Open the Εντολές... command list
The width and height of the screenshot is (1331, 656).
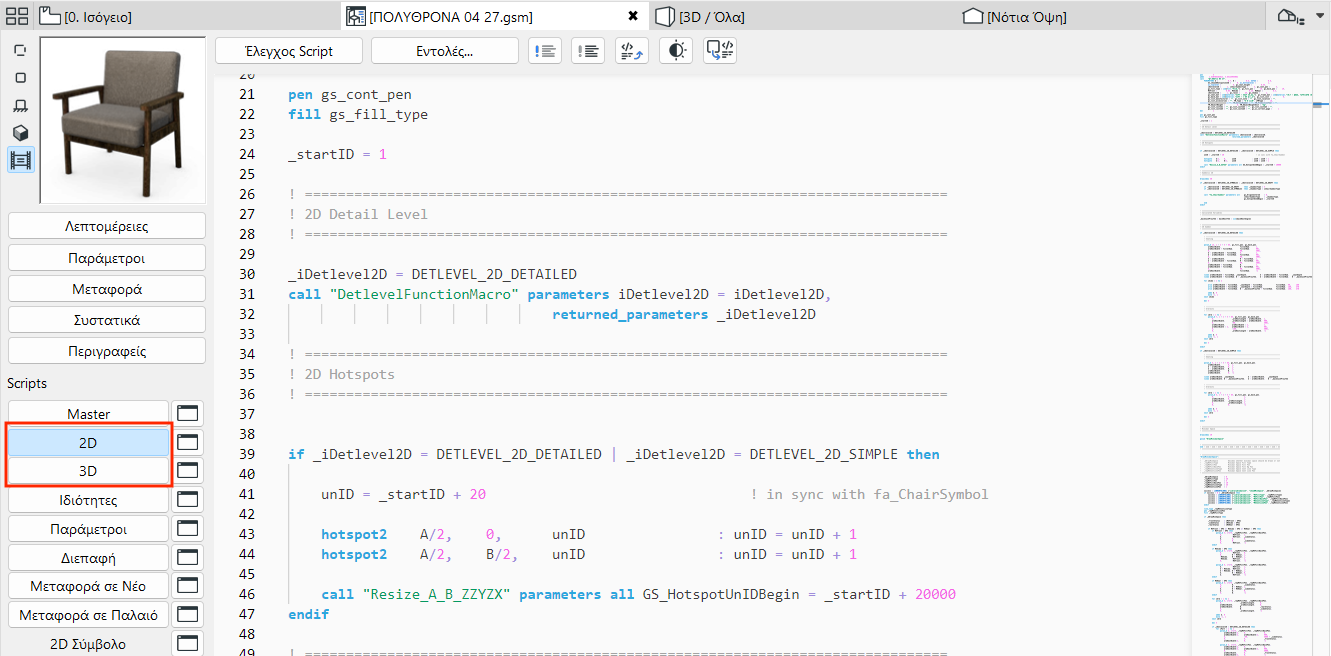(444, 50)
